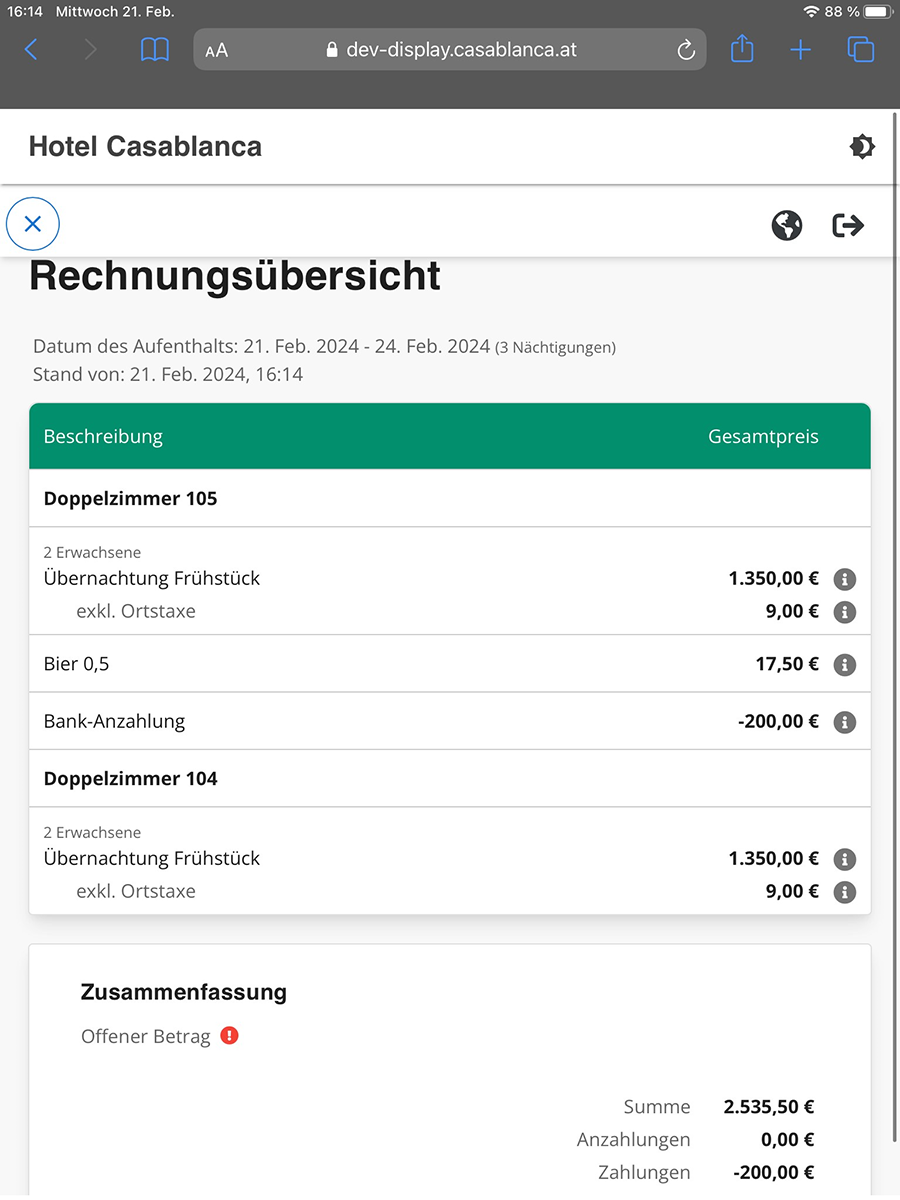This screenshot has height=1200, width=900.
Task: Open info for Bier 0,5 charge
Action: click(845, 665)
